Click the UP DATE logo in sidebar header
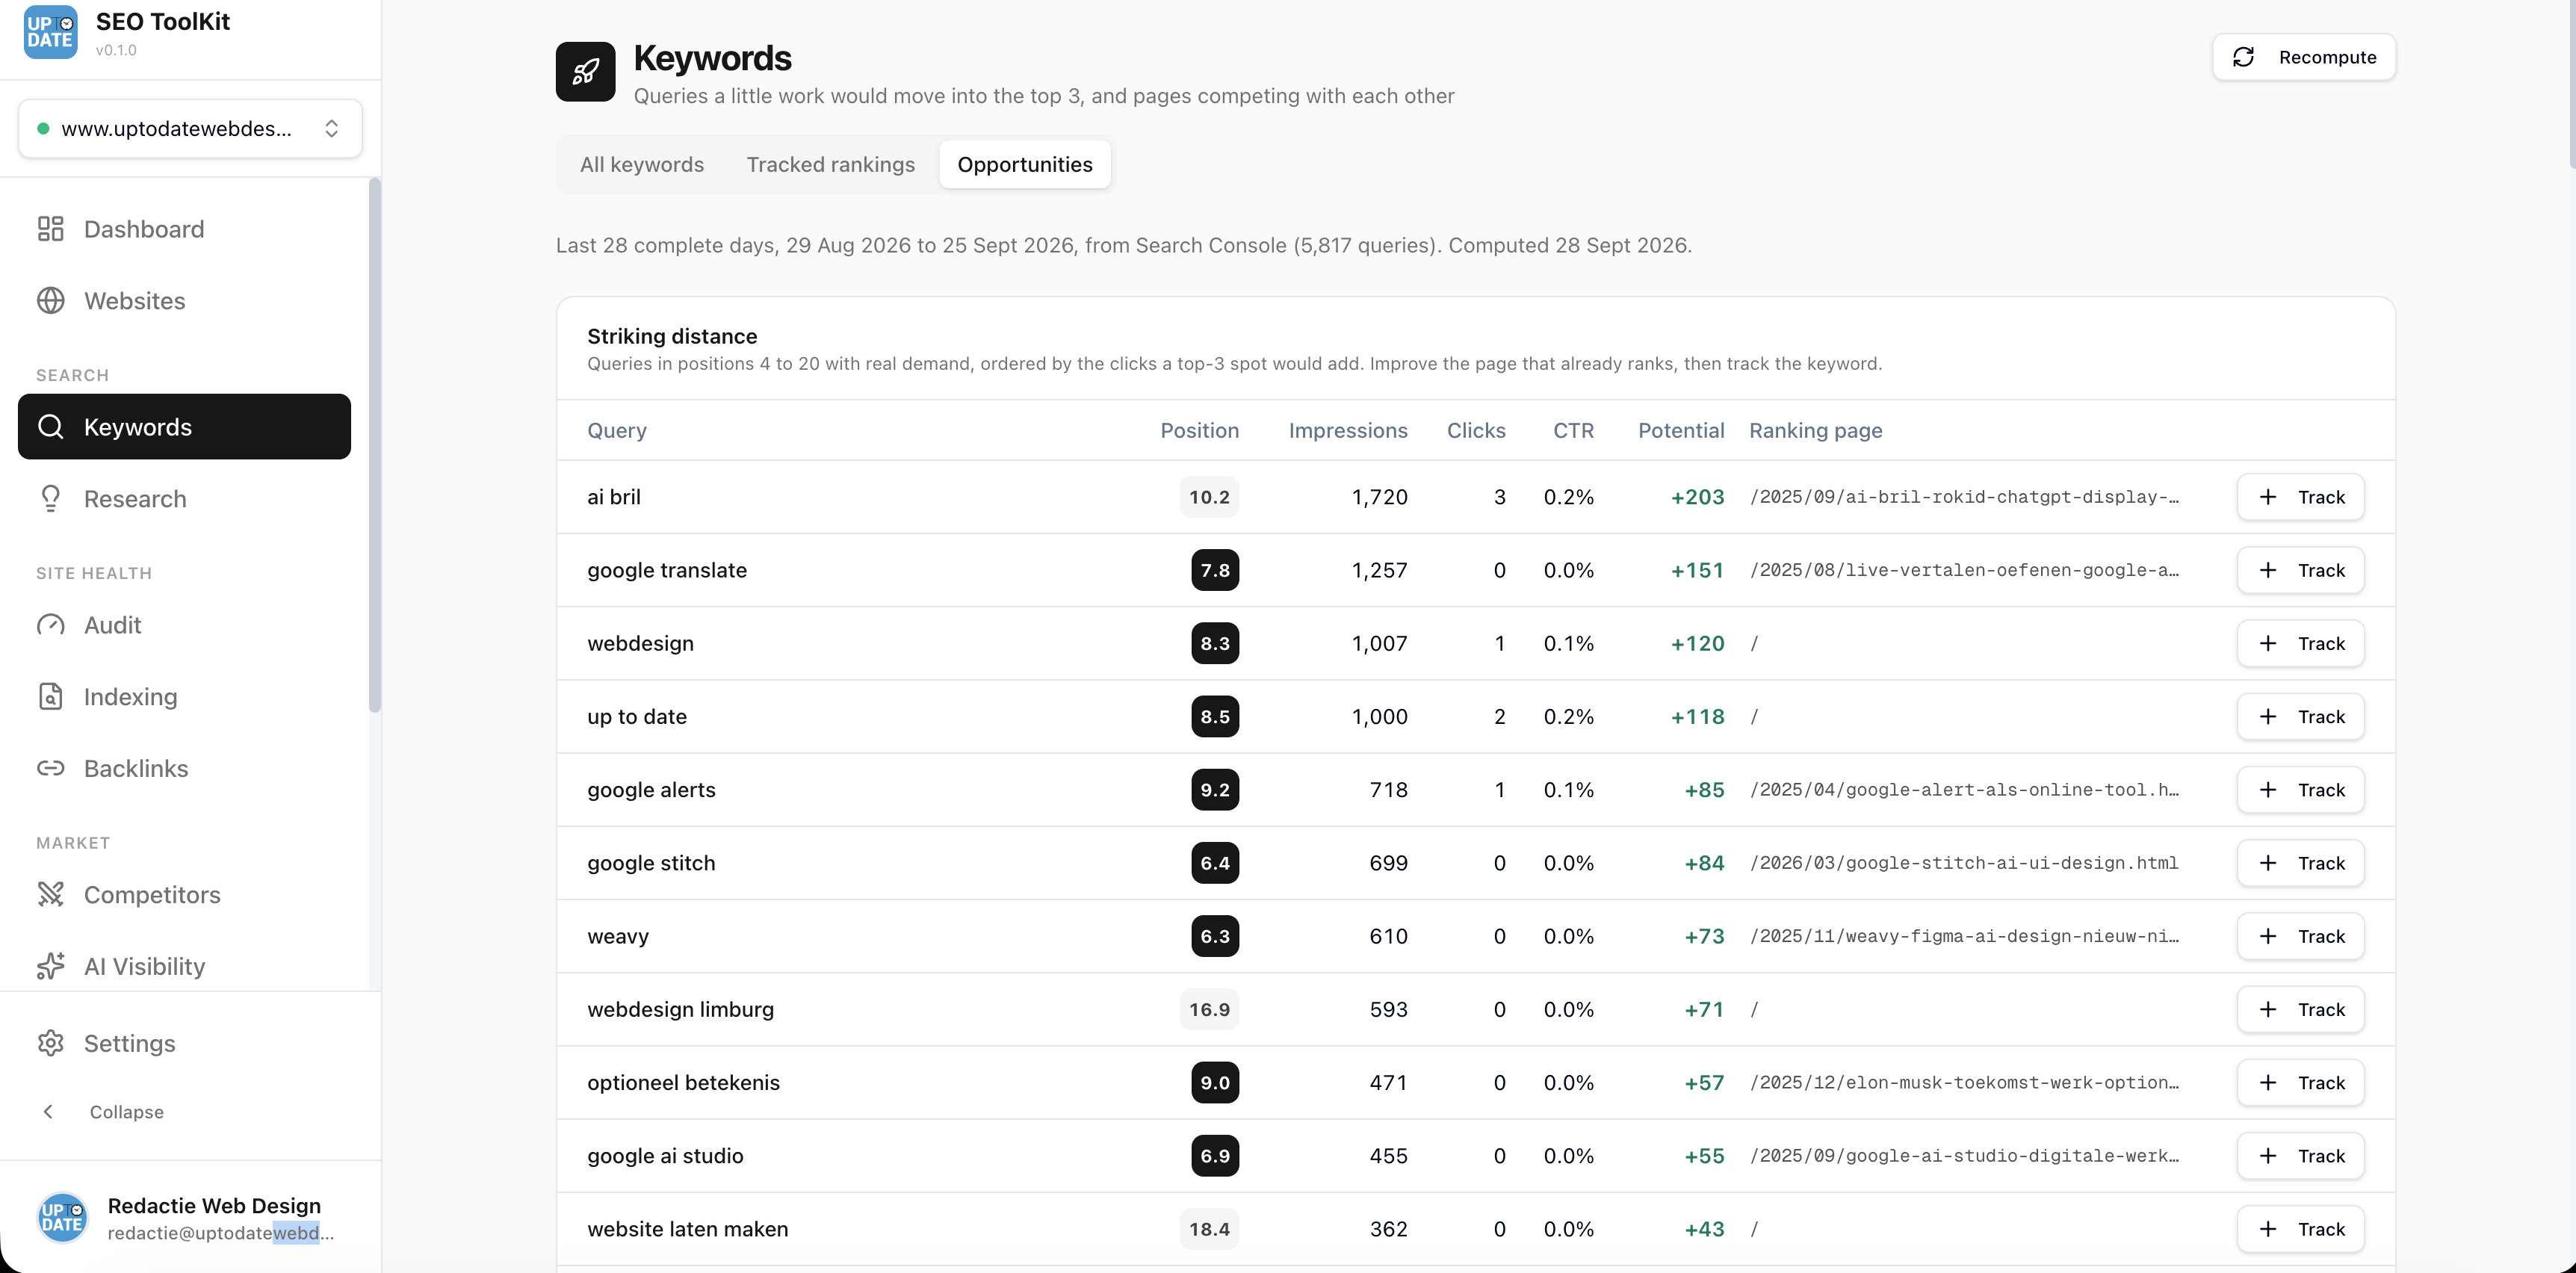Image resolution: width=2576 pixels, height=1273 pixels. [x=50, y=32]
